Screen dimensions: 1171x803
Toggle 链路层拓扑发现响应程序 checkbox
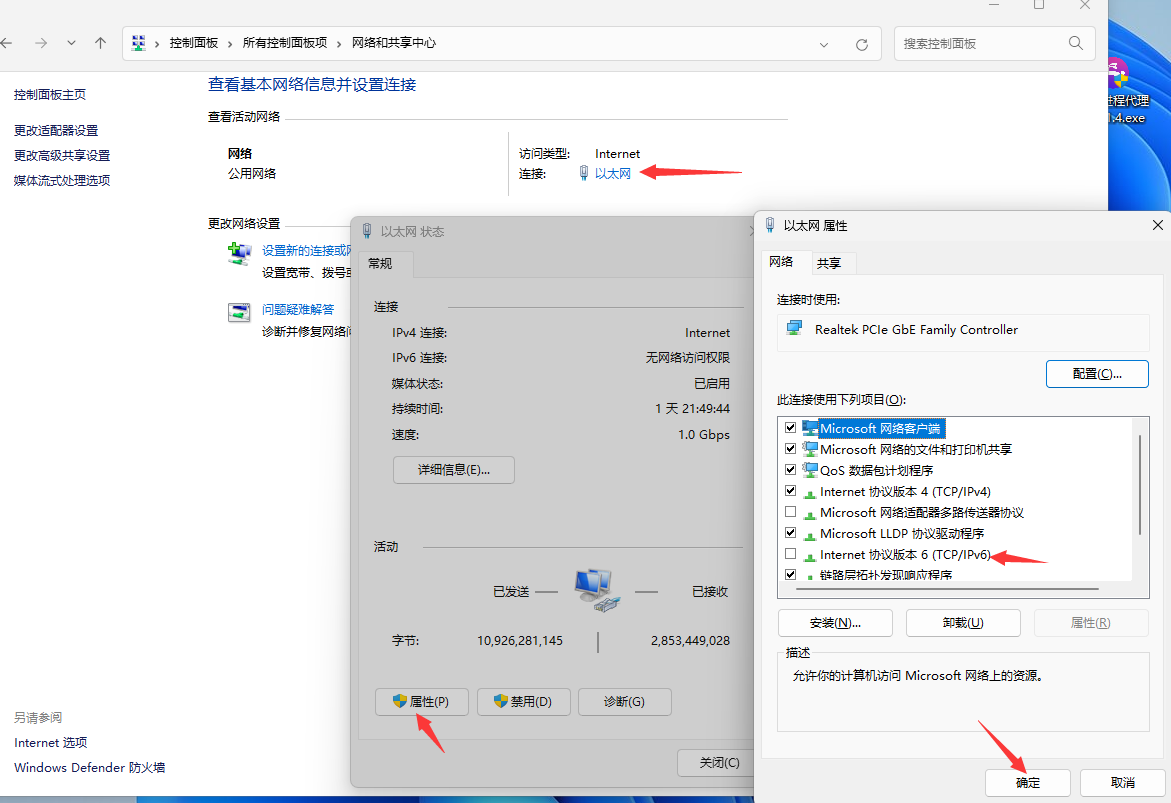790,574
